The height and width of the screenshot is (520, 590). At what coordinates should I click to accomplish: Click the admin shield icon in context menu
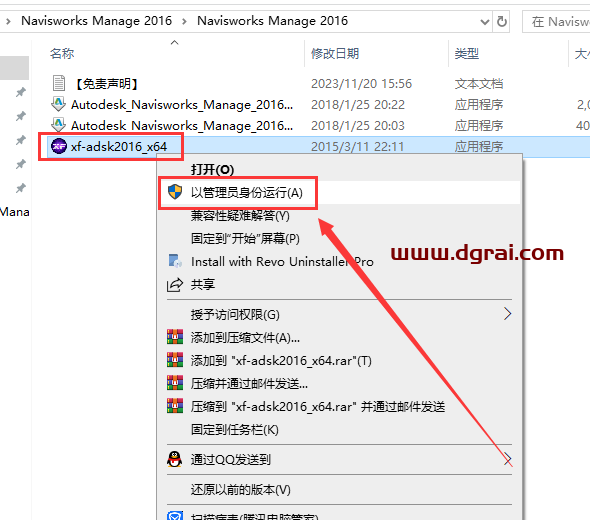[175, 192]
